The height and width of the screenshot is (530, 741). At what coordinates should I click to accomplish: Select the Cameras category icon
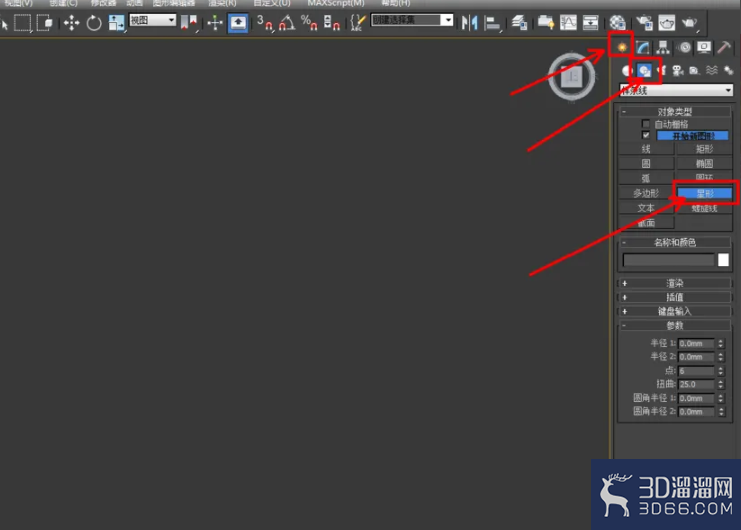pyautogui.click(x=678, y=71)
